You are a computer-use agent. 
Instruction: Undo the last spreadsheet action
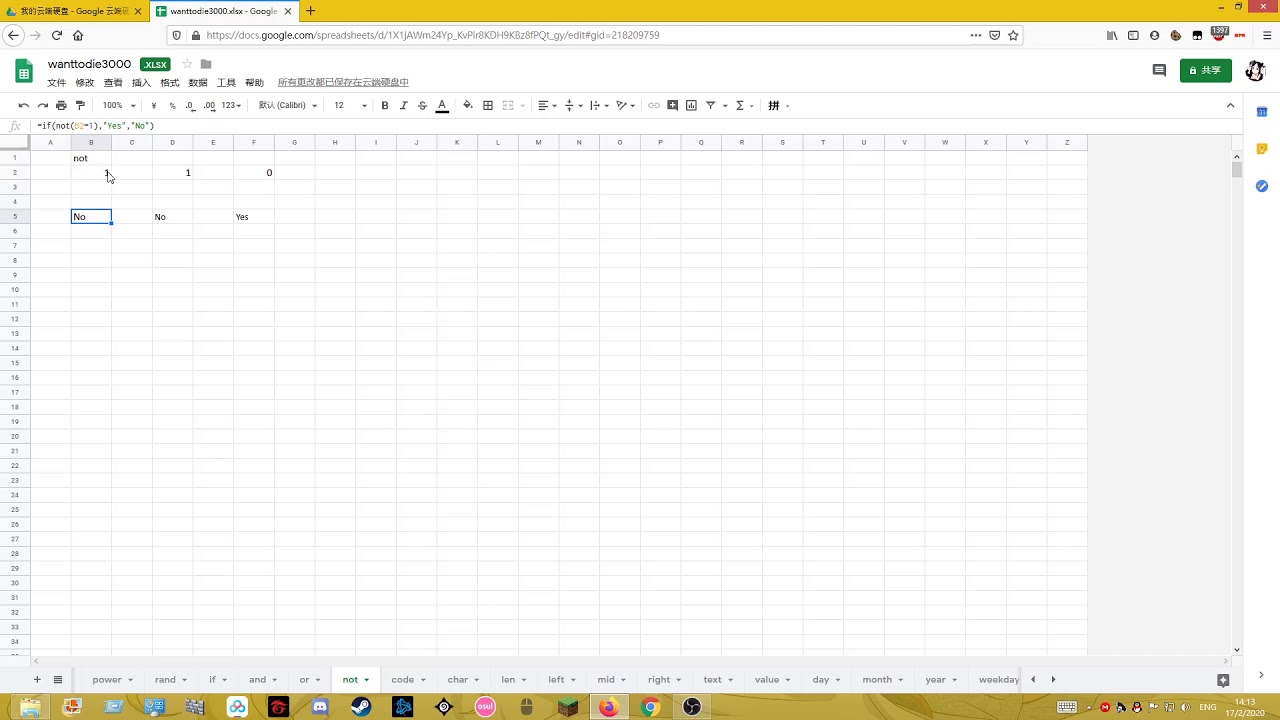point(24,105)
